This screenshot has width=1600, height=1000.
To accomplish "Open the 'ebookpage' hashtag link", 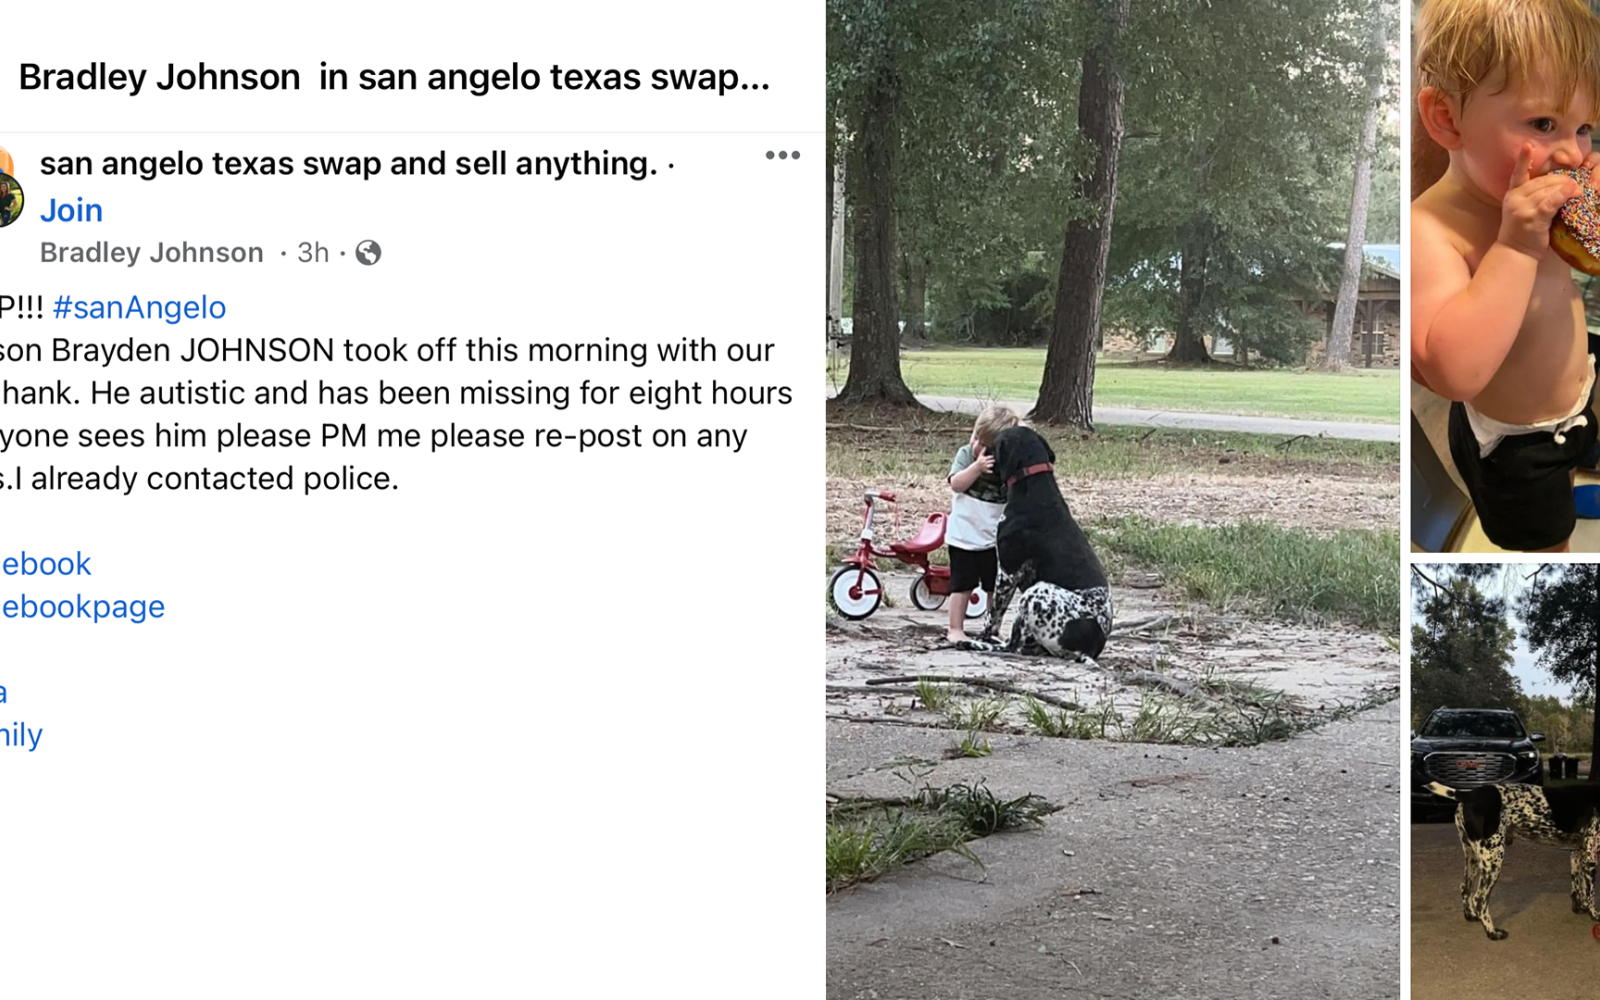I will pos(82,607).
